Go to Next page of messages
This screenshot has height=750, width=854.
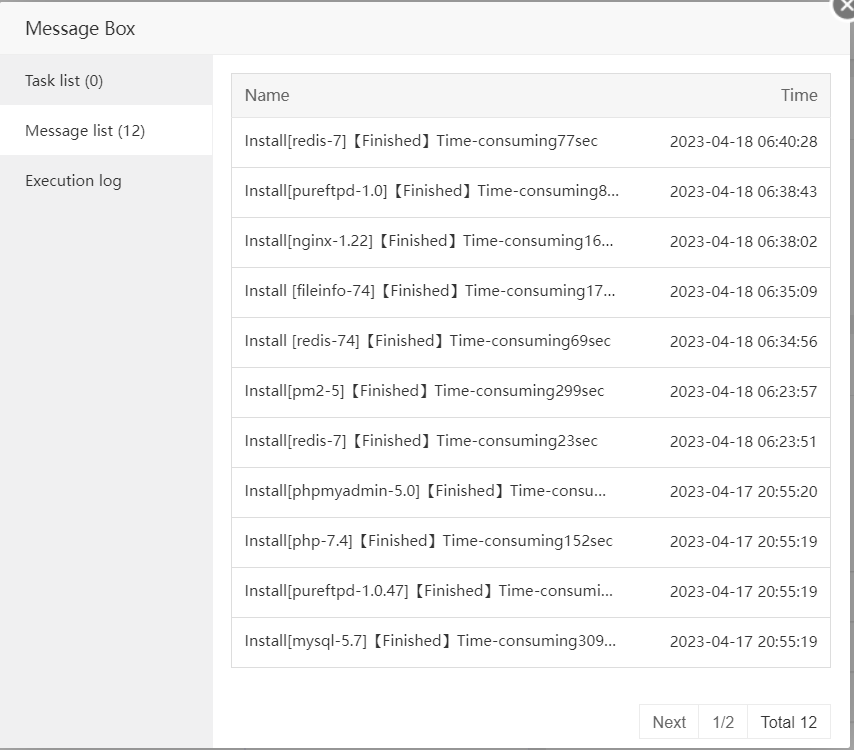pos(669,722)
